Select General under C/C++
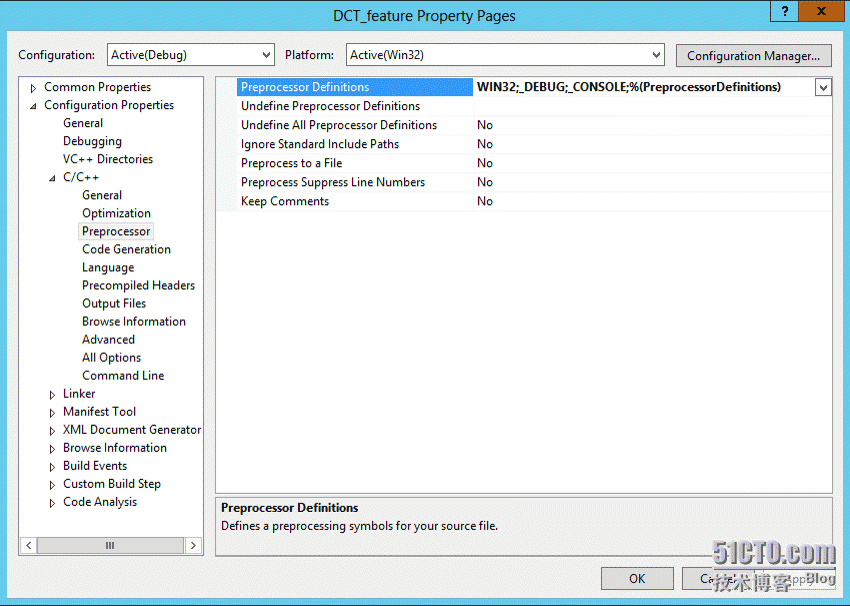The height and width of the screenshot is (606, 850). click(102, 195)
